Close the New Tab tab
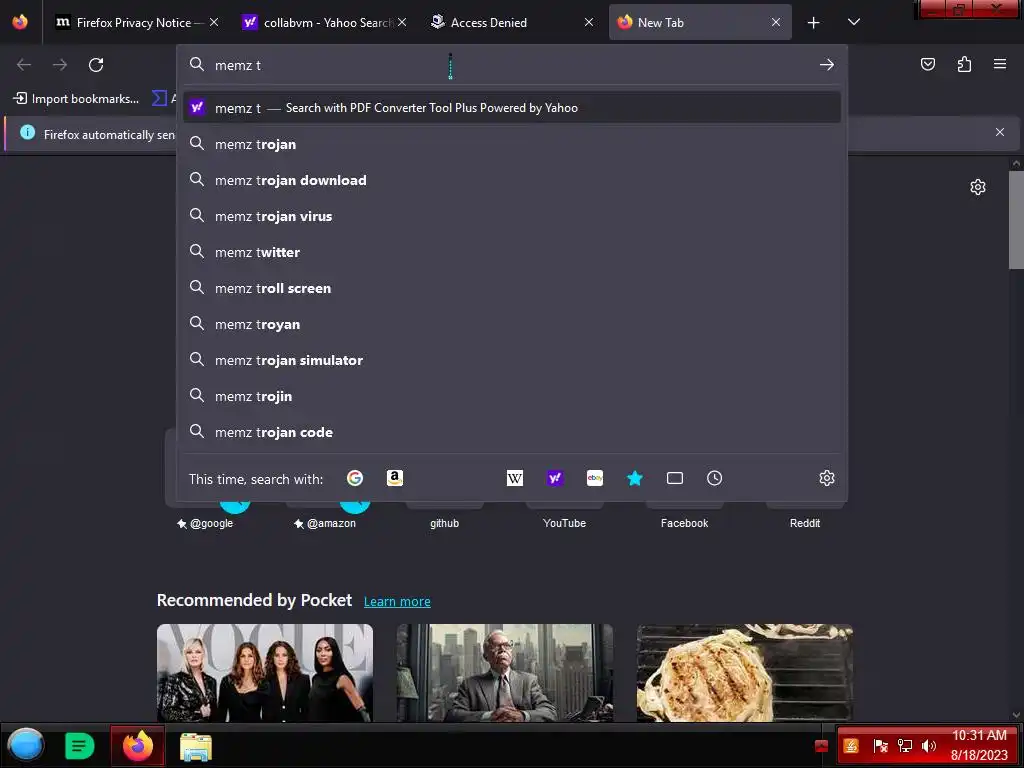Image resolution: width=1024 pixels, height=768 pixels. (776, 22)
